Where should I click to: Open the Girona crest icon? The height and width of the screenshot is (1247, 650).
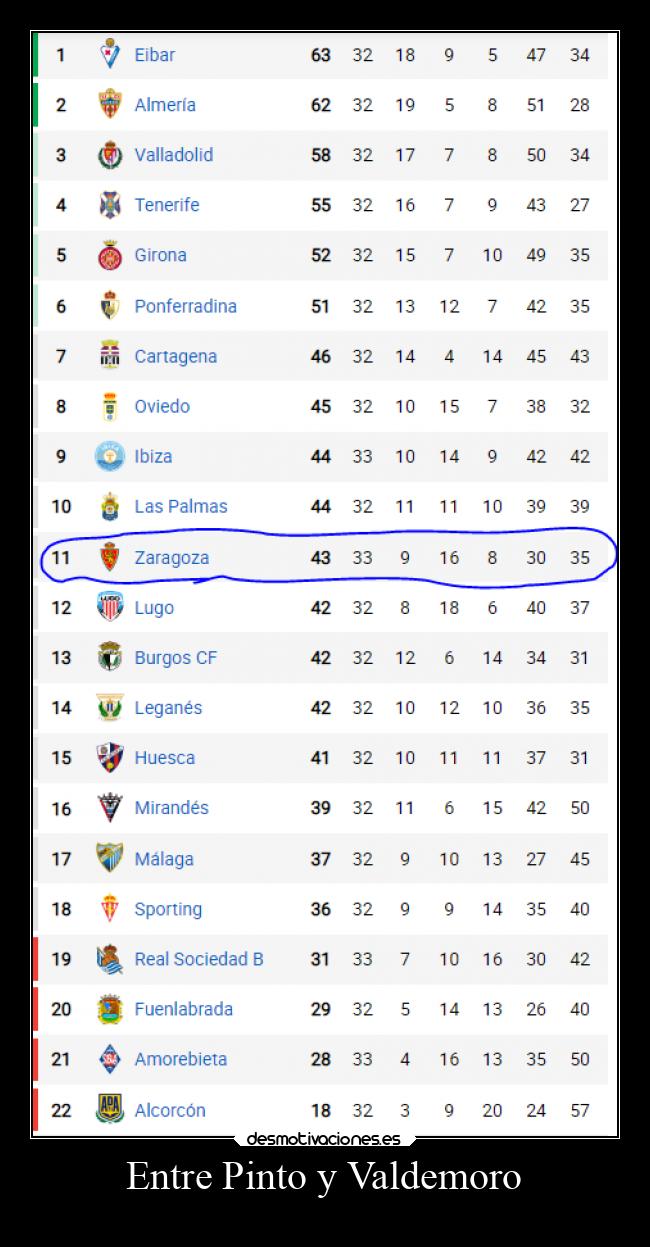tap(109, 255)
